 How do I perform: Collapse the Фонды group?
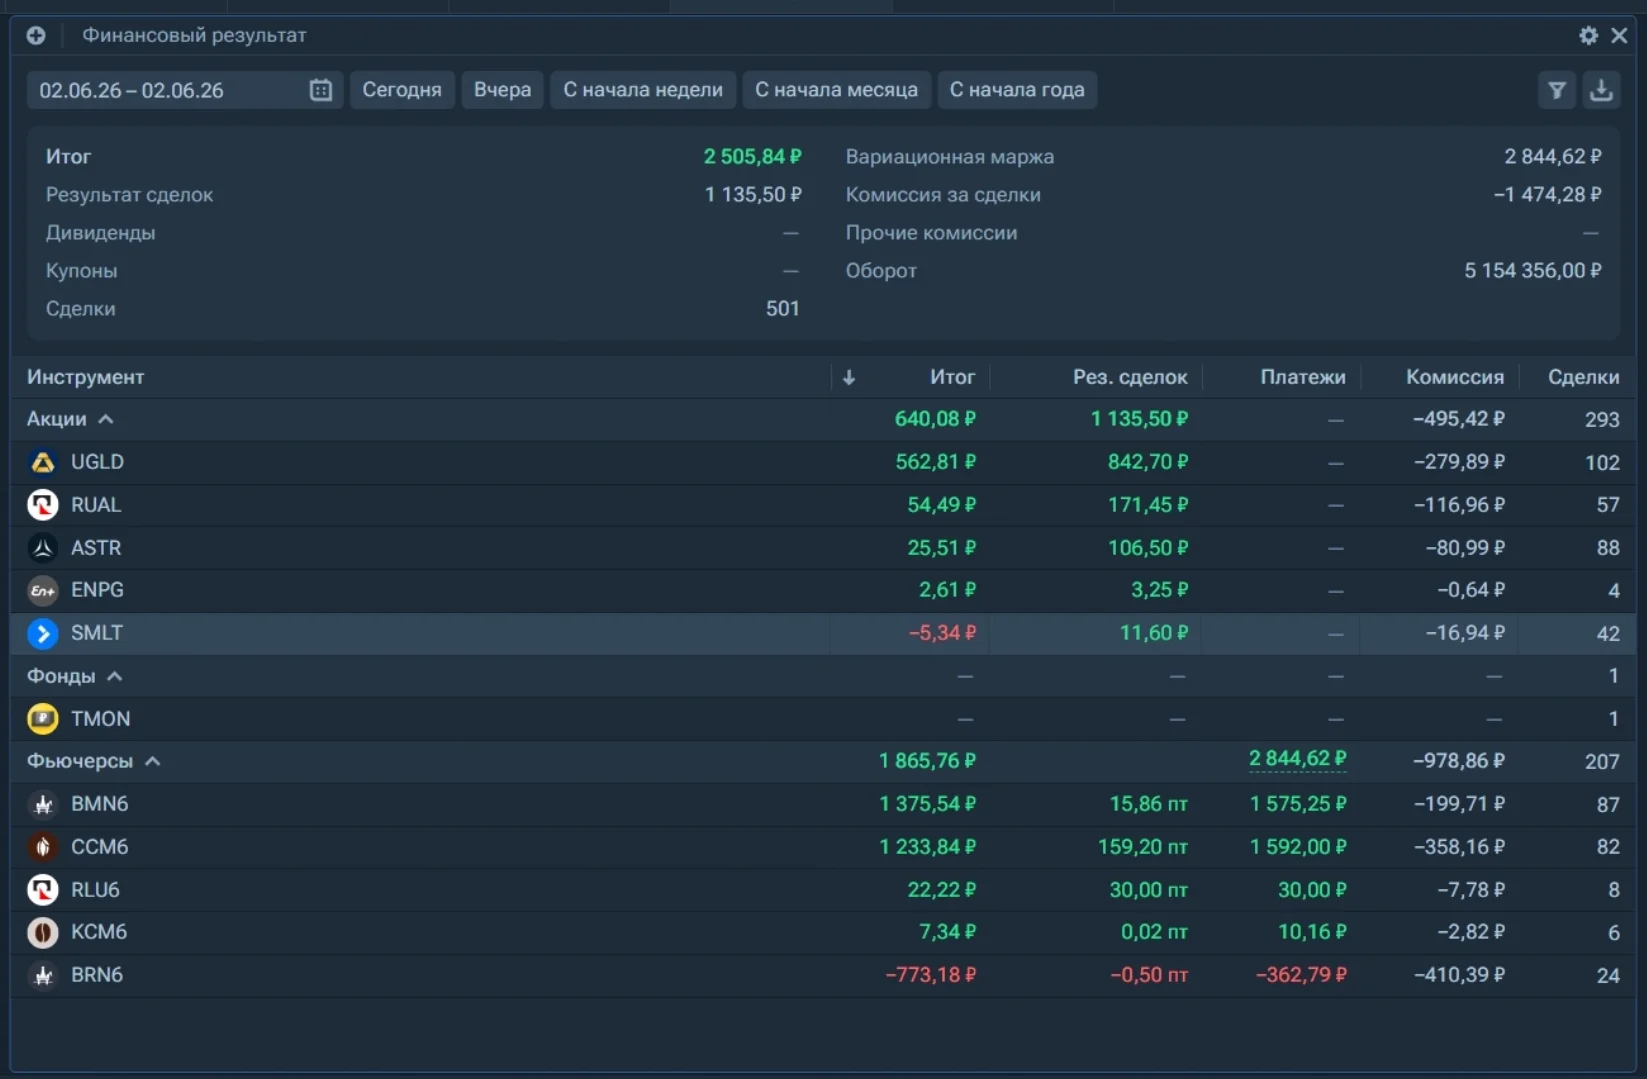[x=115, y=676]
